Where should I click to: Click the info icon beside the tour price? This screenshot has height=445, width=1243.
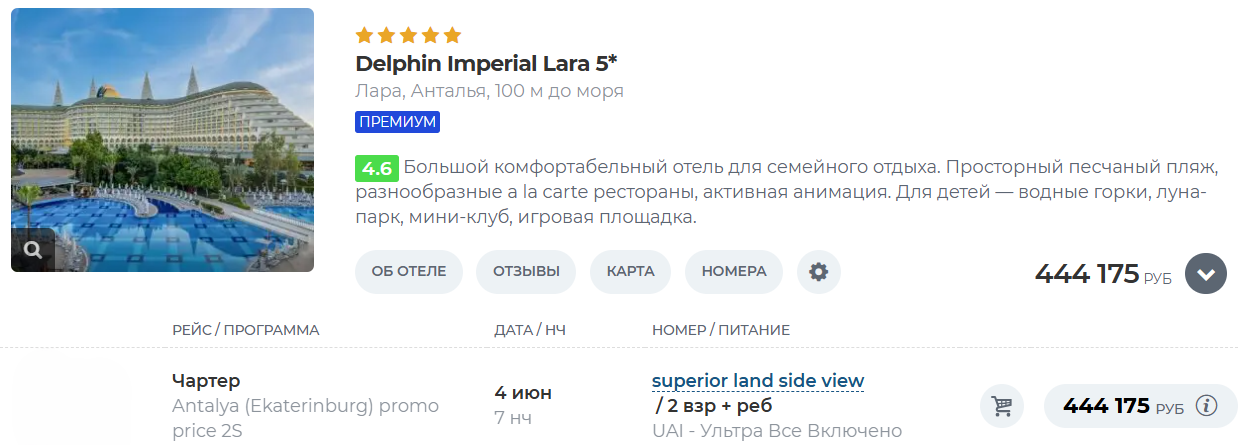point(1207,406)
